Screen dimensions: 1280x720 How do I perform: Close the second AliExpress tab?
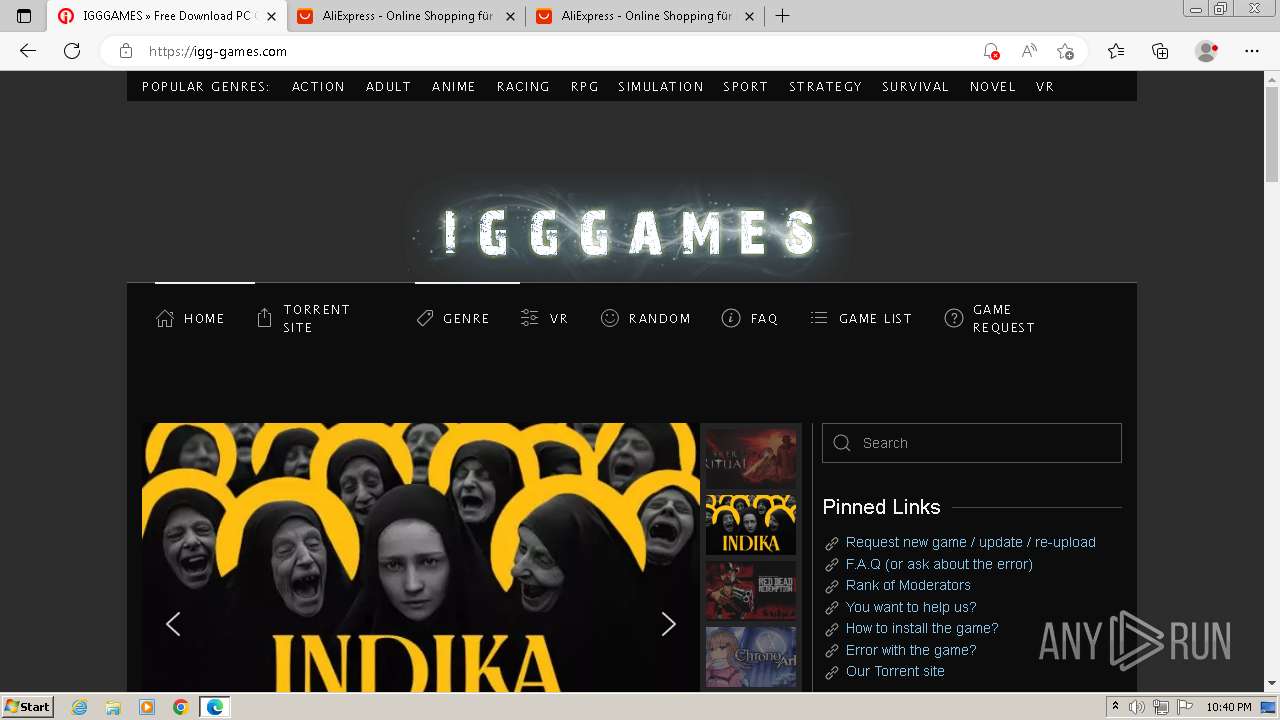tap(749, 16)
